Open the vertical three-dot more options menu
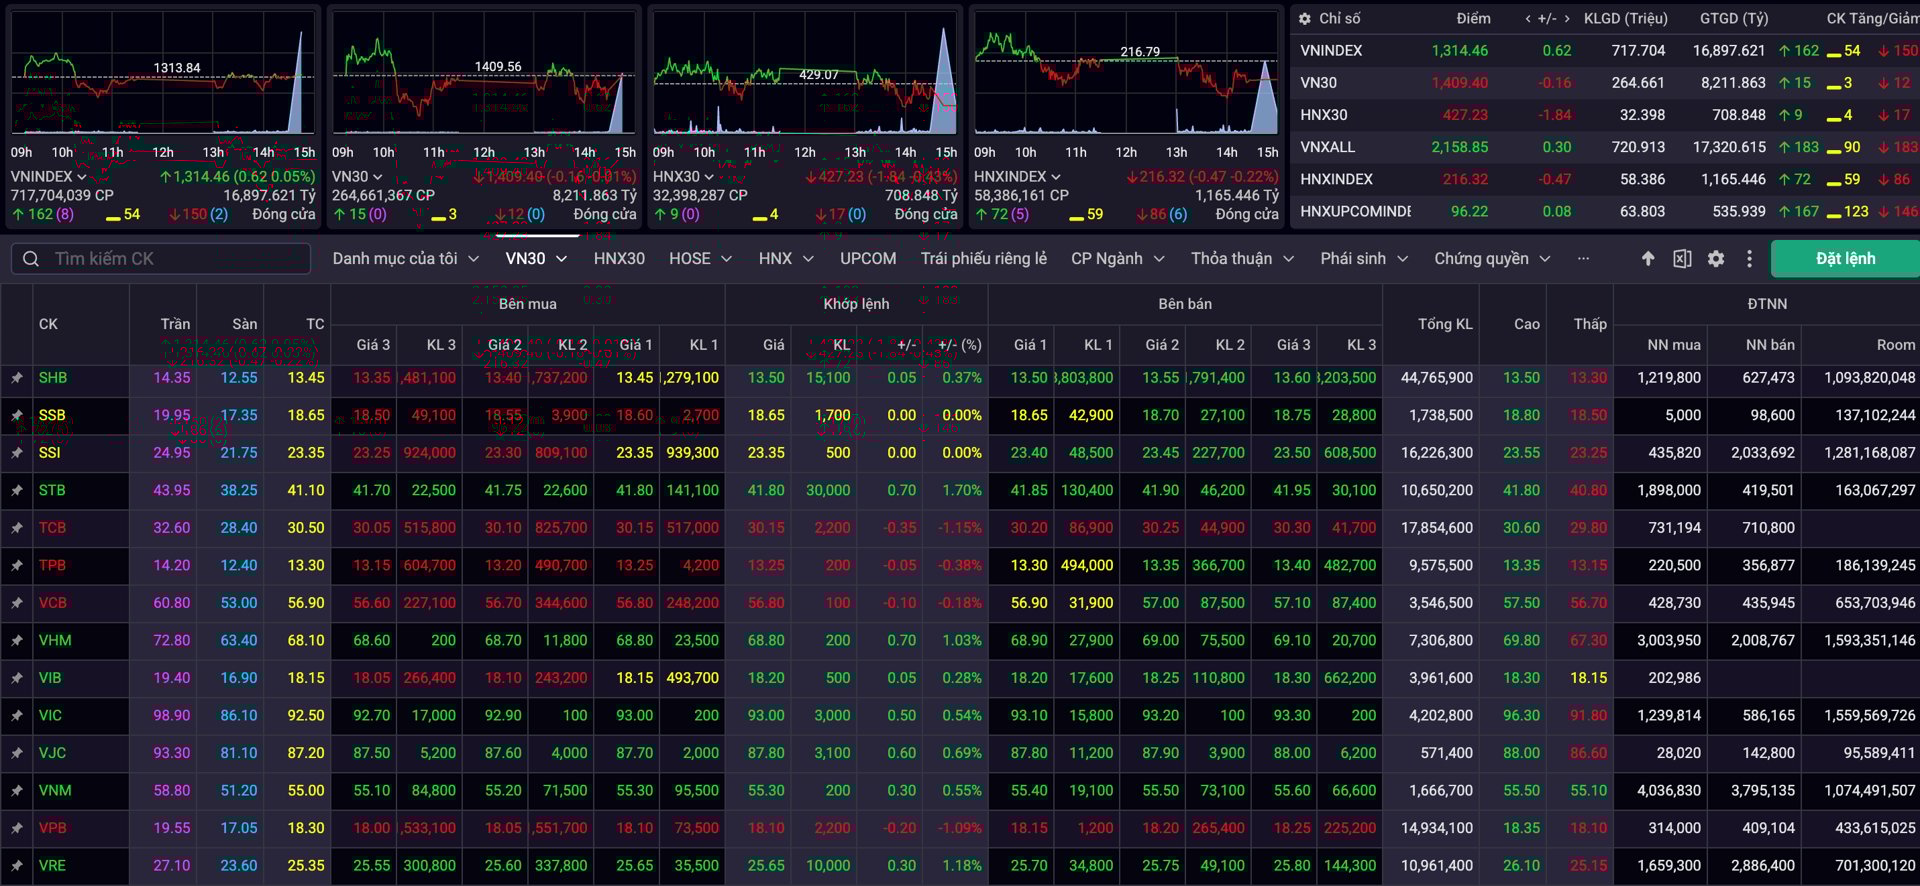1920x886 pixels. [x=1749, y=259]
